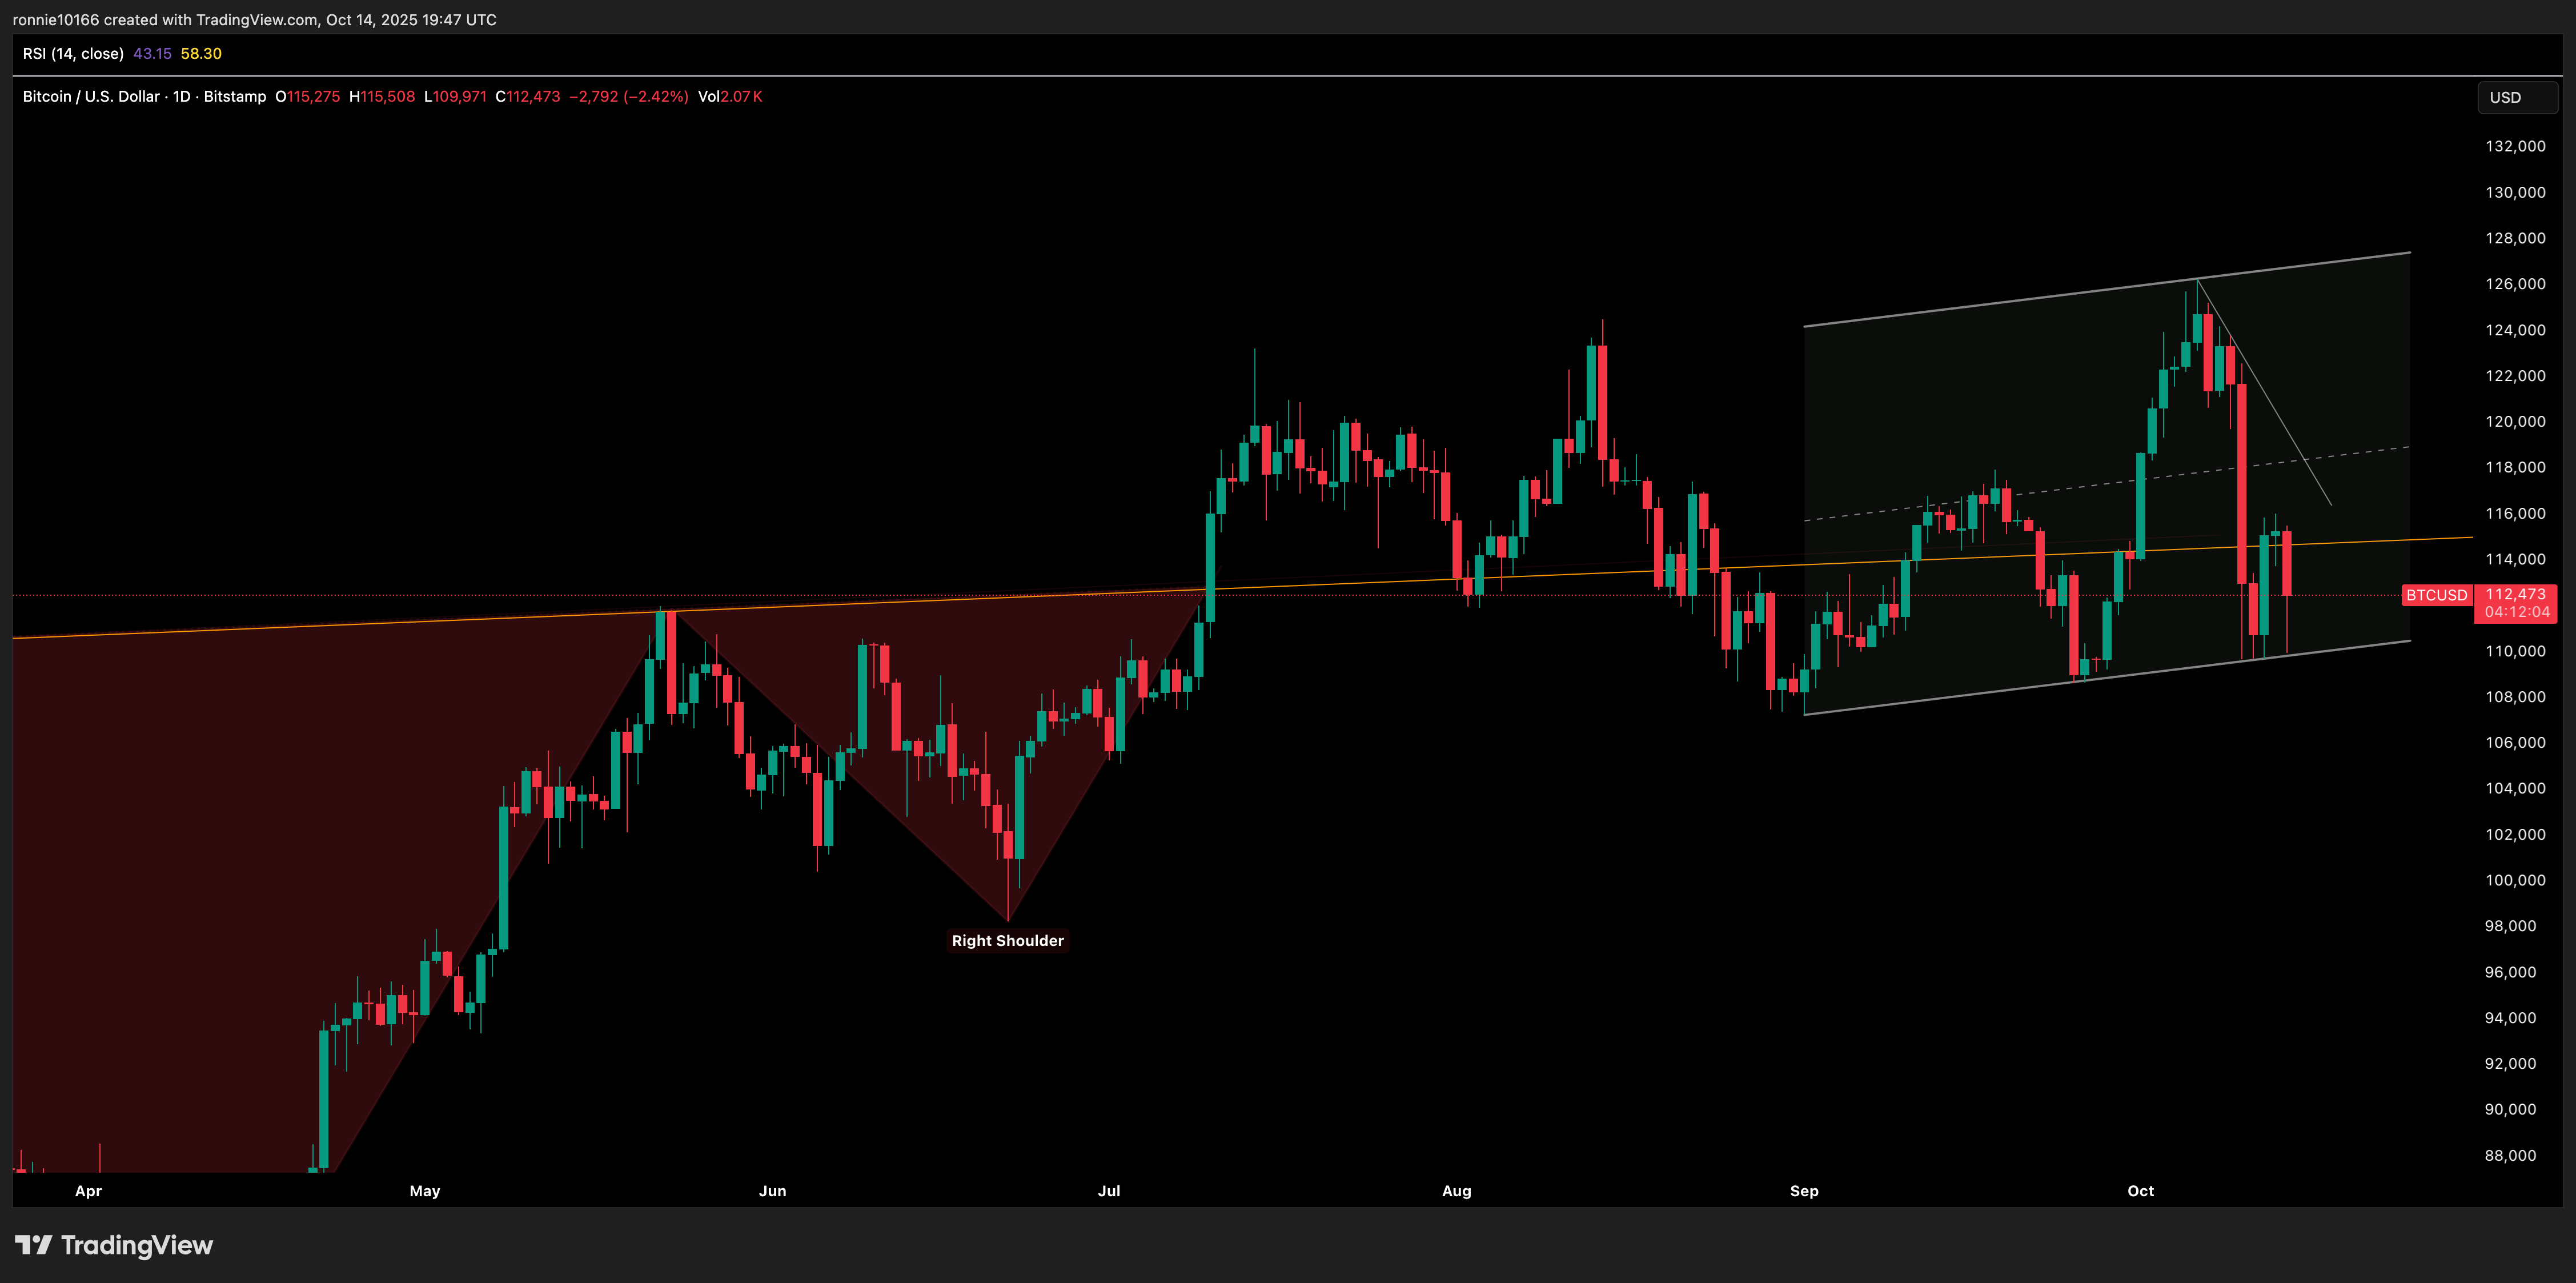The image size is (2576, 1283).
Task: Select the Right Shoulder annotation label
Action: (1007, 941)
